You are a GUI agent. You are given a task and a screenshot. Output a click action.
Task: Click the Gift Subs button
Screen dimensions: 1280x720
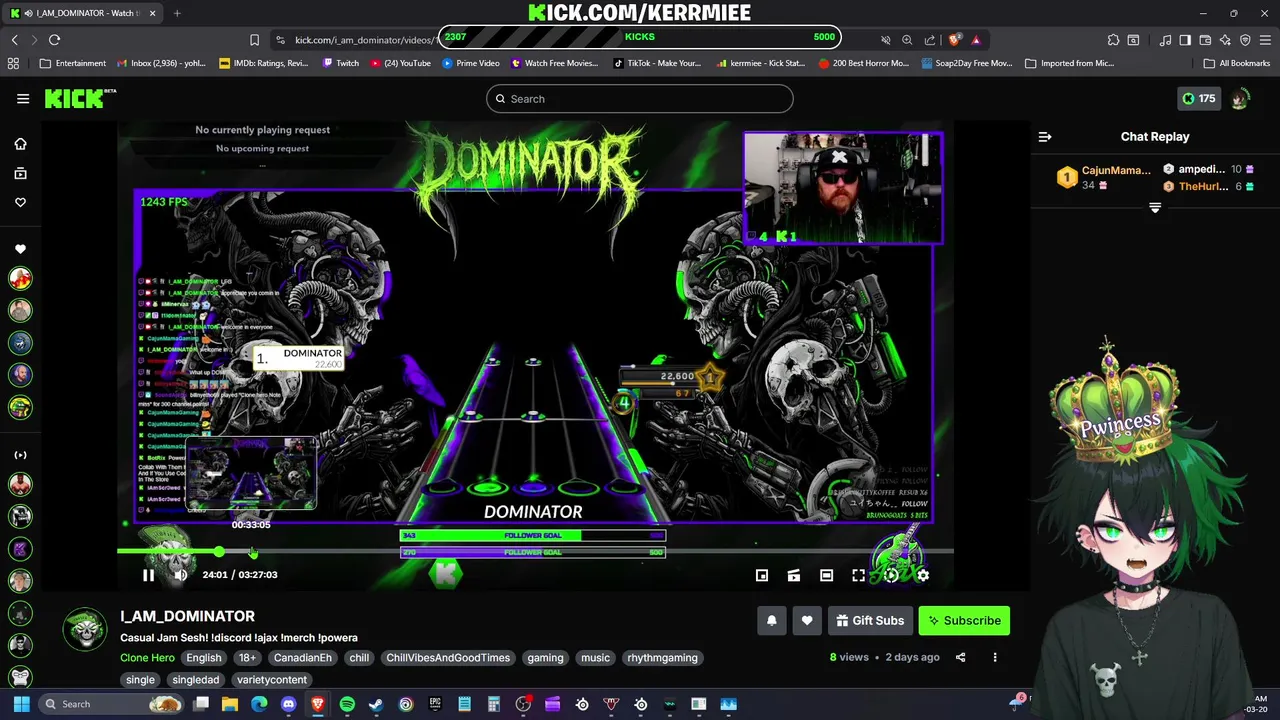tap(870, 621)
